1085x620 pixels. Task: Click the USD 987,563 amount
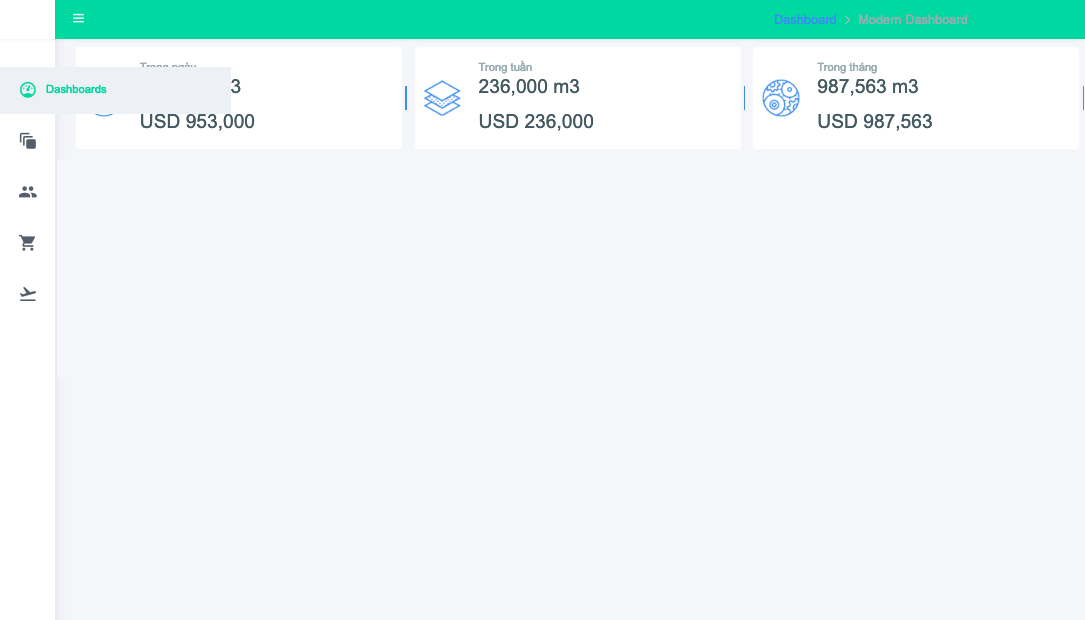coord(875,121)
